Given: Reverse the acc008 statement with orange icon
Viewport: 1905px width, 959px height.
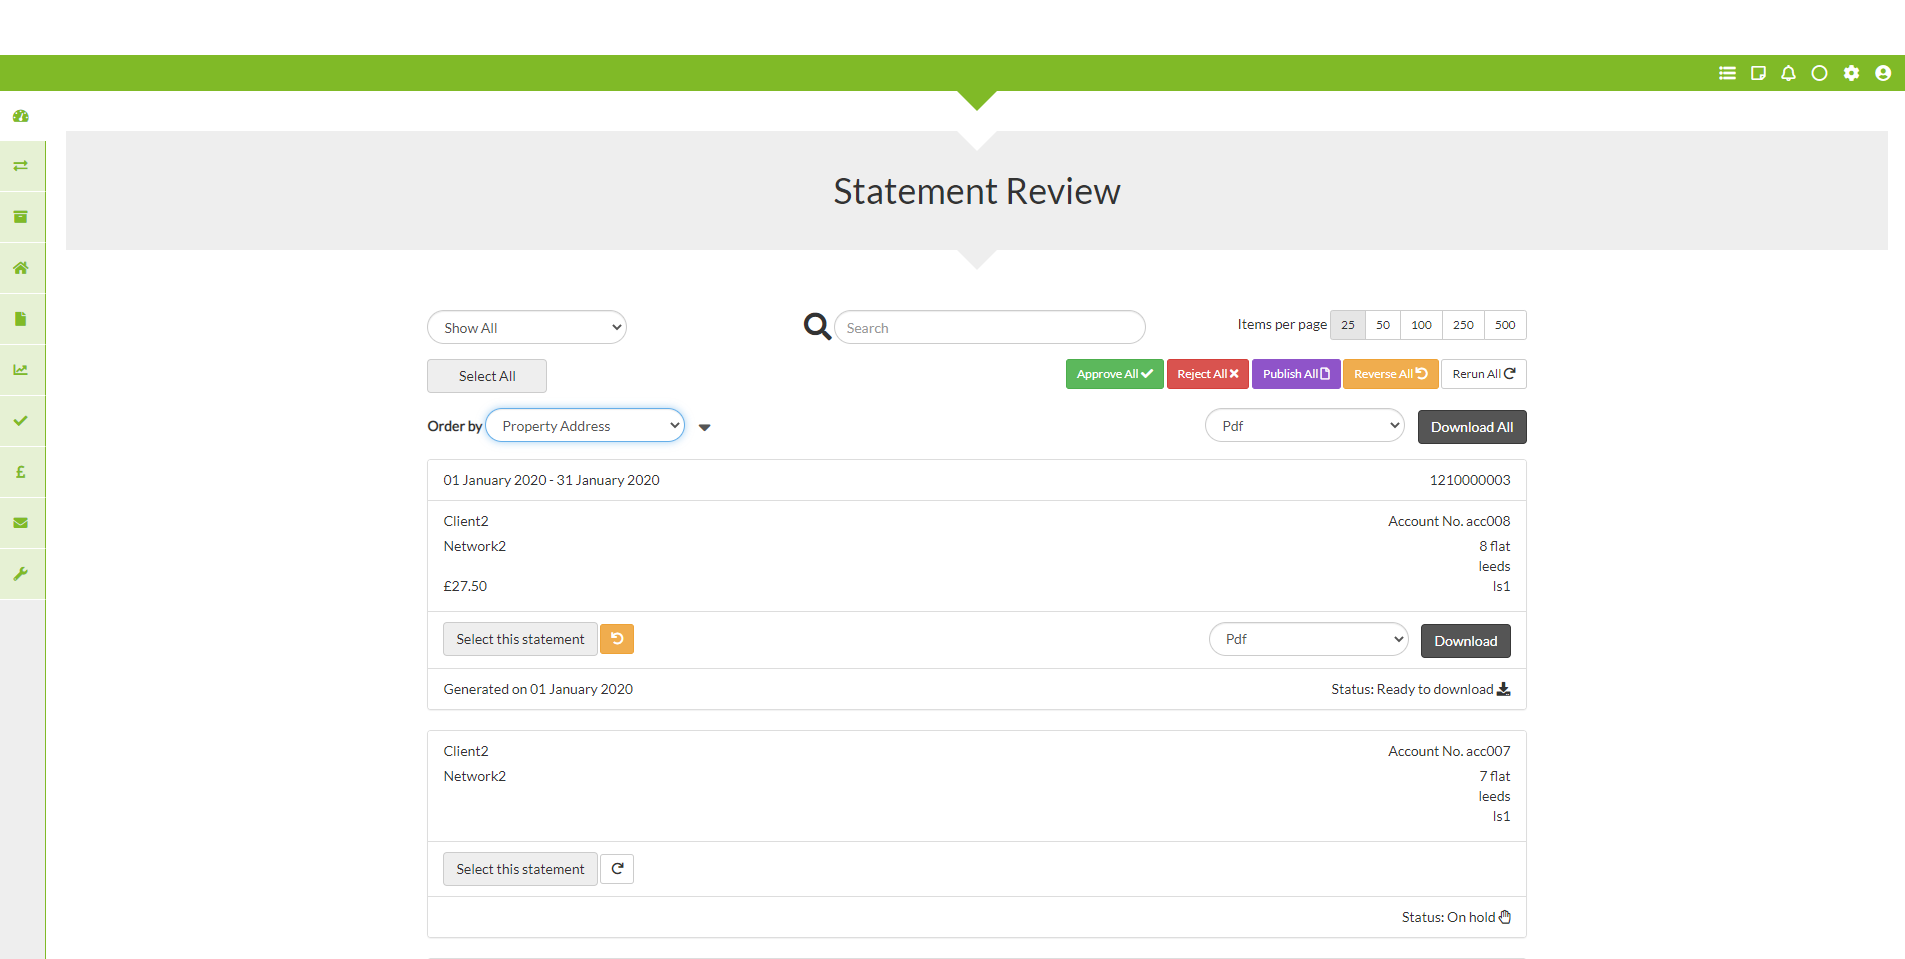Looking at the screenshot, I should coord(617,639).
